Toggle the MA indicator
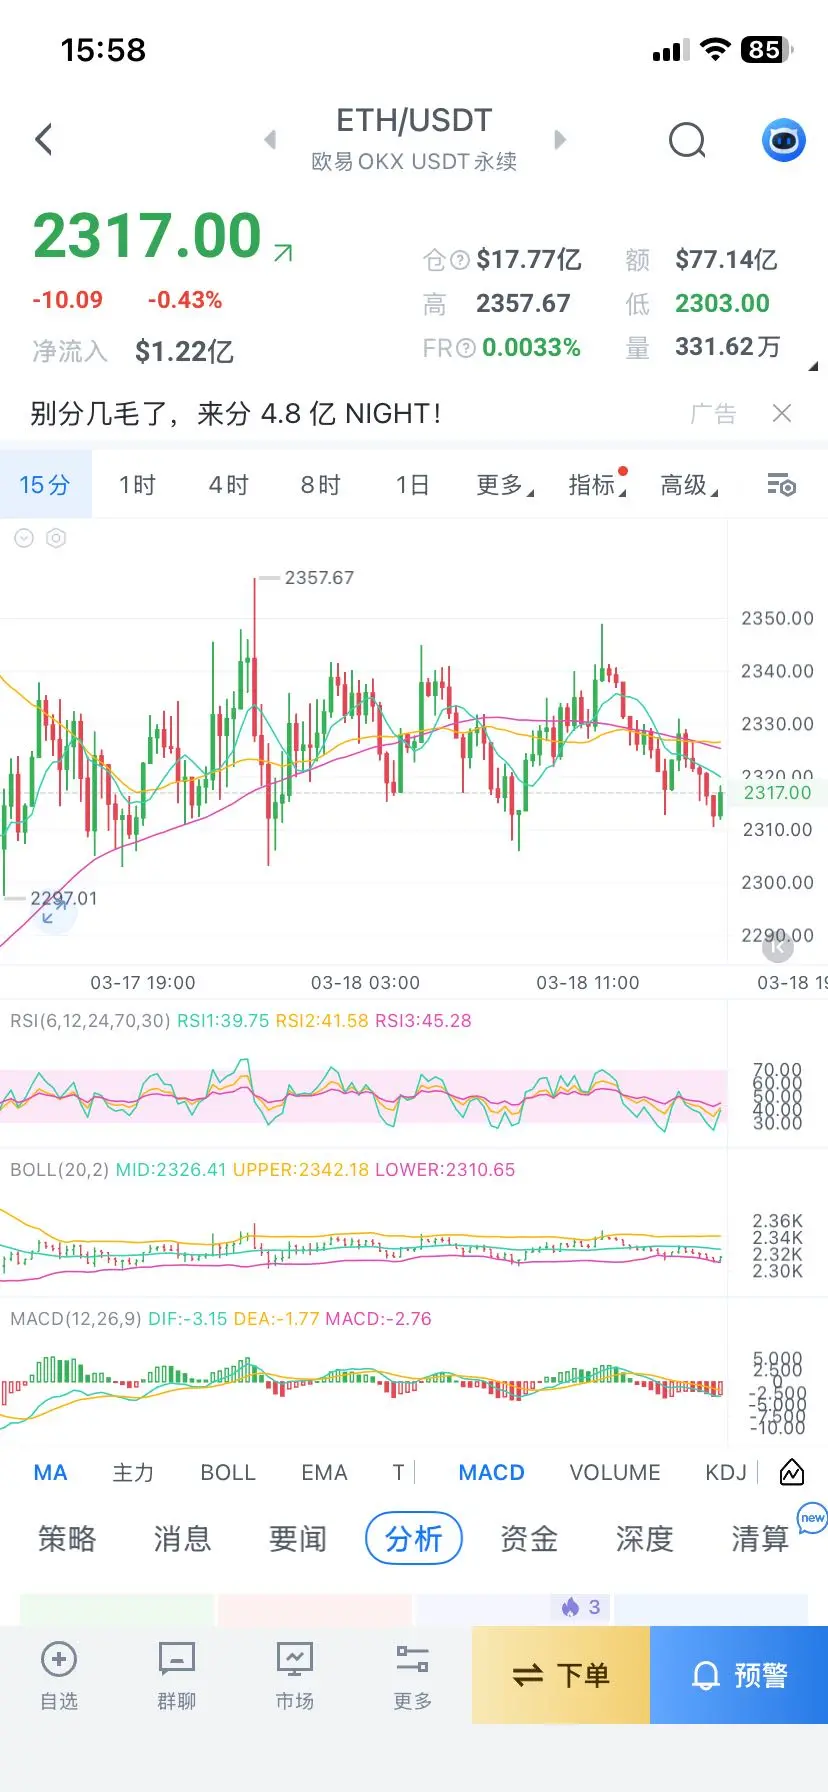This screenshot has height=1792, width=828. (50, 1472)
